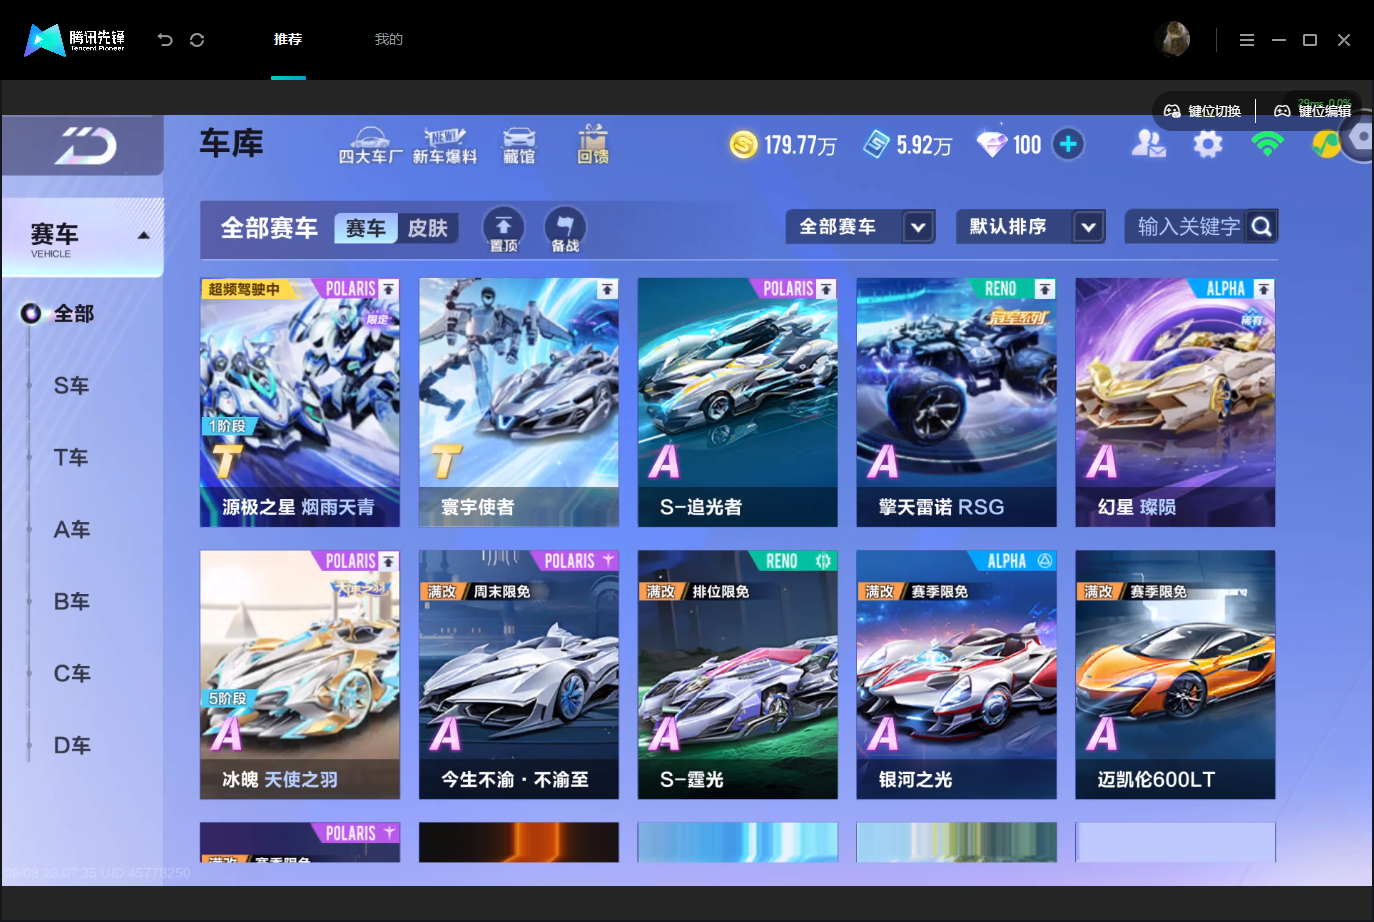Select the 幻星 璨陨 car card
1374x922 pixels.
(1176, 403)
